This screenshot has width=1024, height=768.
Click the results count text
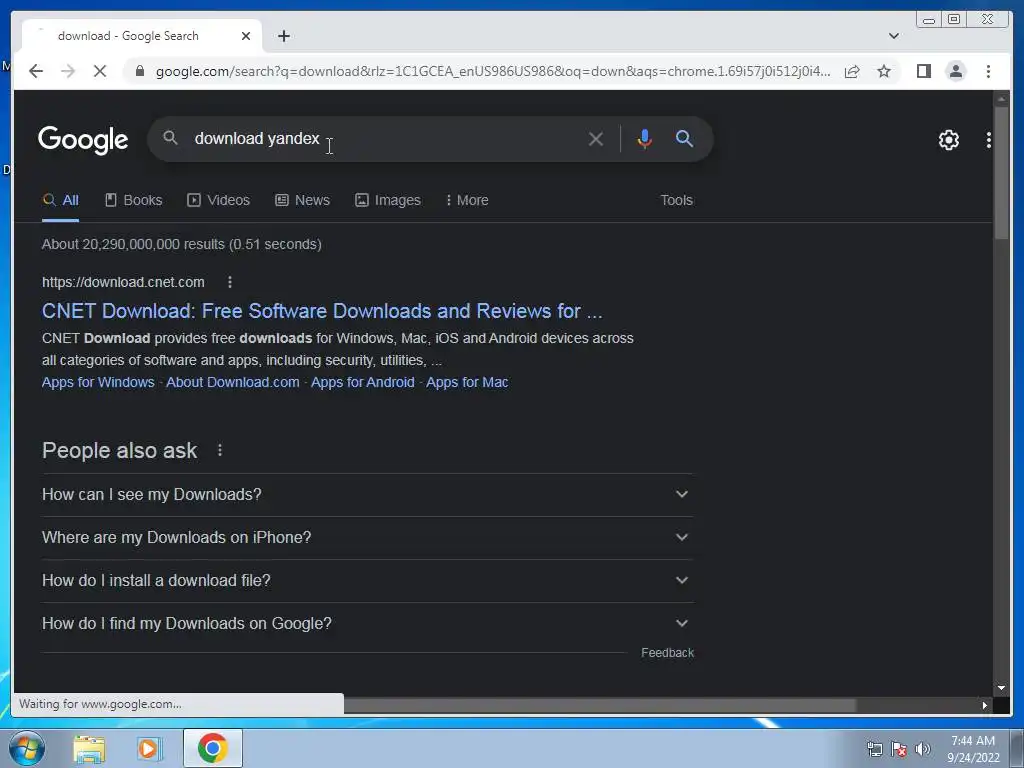pos(182,244)
